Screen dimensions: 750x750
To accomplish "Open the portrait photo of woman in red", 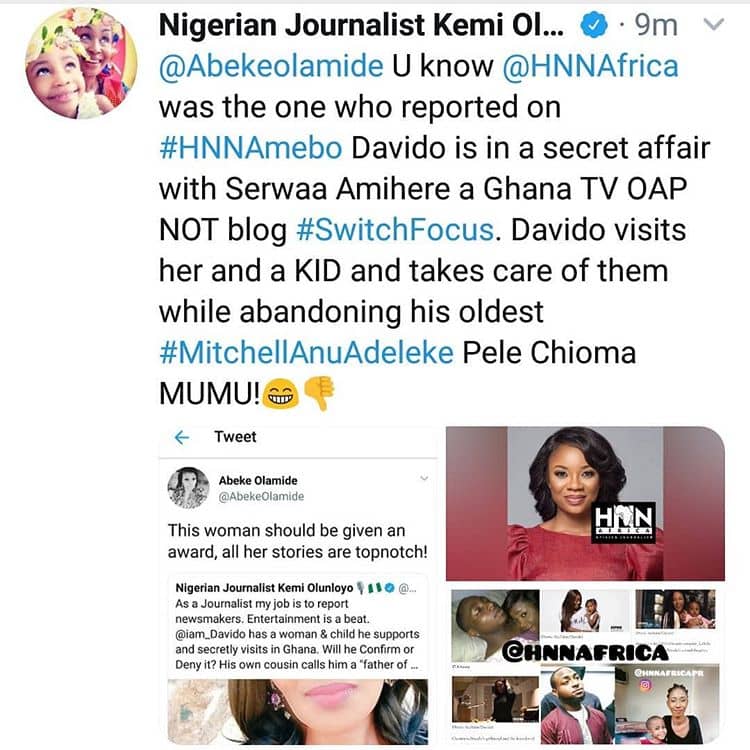I will click(x=585, y=503).
